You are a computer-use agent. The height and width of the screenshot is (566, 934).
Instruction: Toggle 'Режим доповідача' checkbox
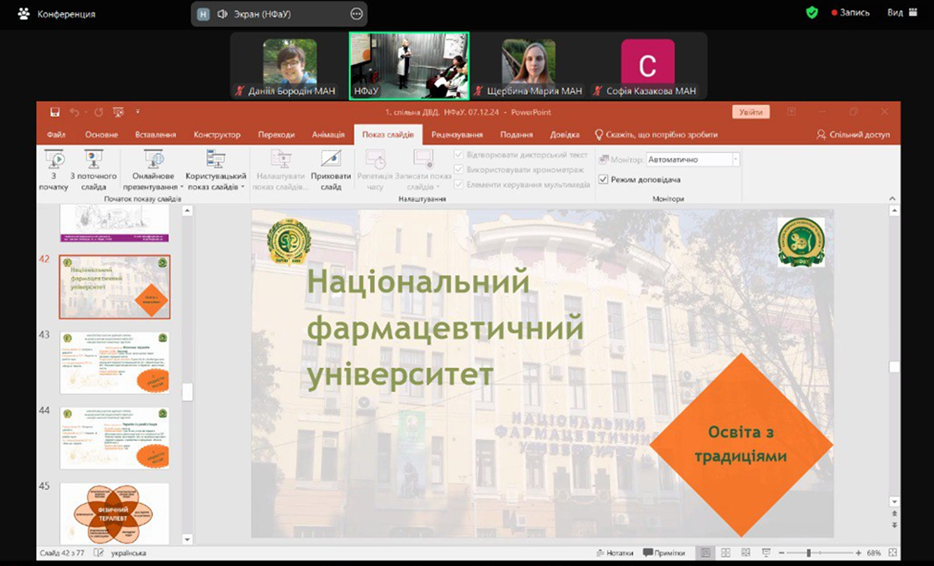point(603,179)
